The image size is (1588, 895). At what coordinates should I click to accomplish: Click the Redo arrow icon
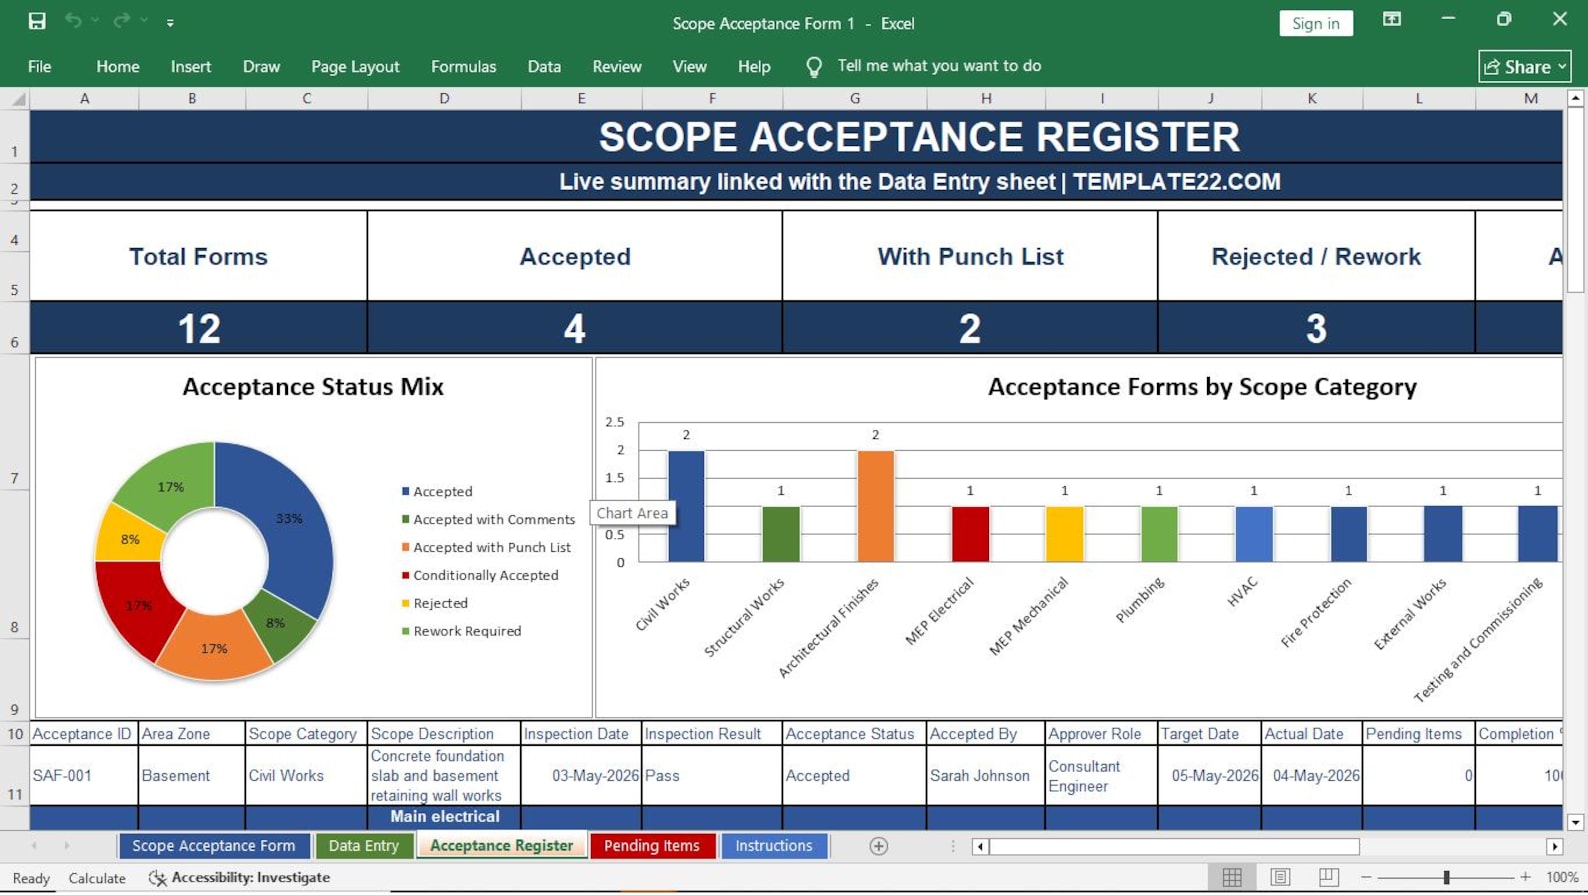pyautogui.click(x=121, y=21)
